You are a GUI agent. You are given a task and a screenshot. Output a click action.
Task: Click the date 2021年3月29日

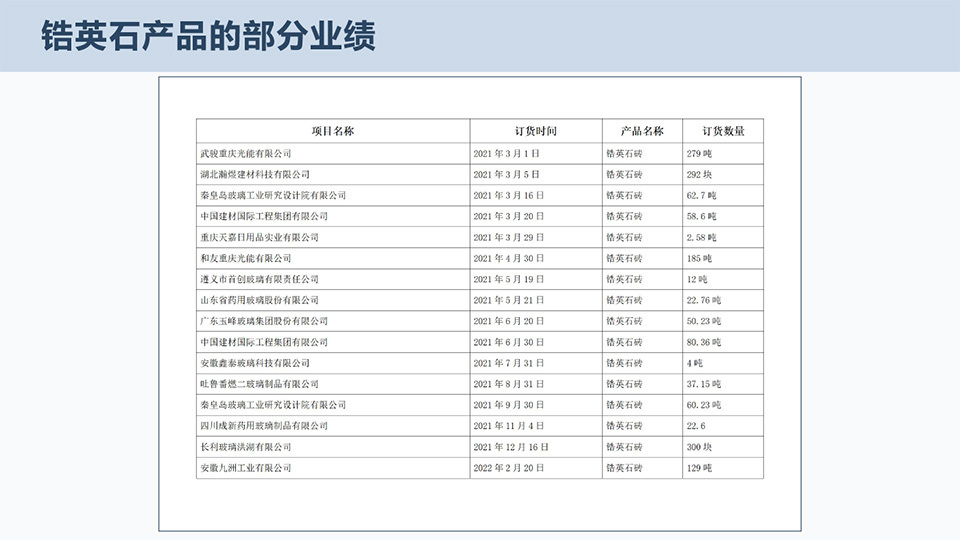(509, 238)
